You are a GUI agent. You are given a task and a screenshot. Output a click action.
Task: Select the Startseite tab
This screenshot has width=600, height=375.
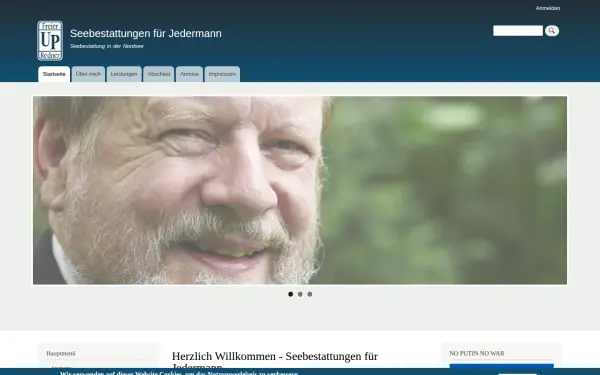(54, 74)
